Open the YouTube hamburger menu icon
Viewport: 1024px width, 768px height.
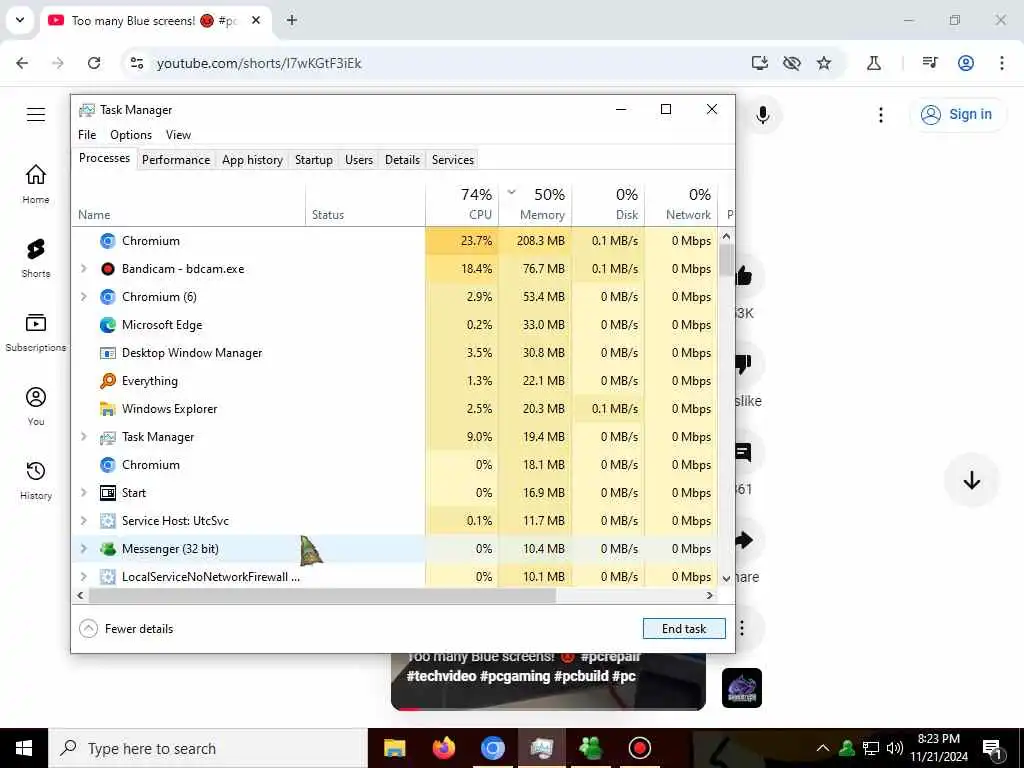tap(36, 115)
